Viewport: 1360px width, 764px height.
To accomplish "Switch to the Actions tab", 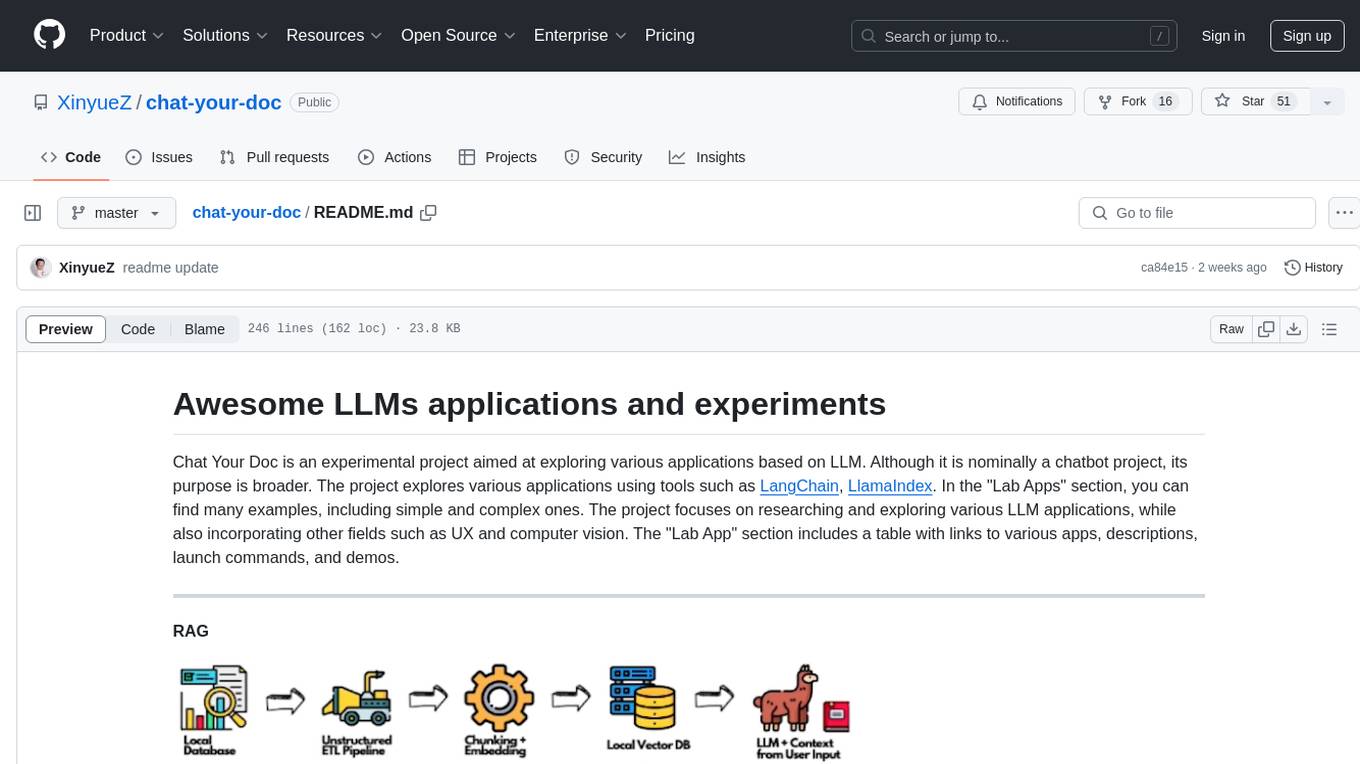I will 395,157.
